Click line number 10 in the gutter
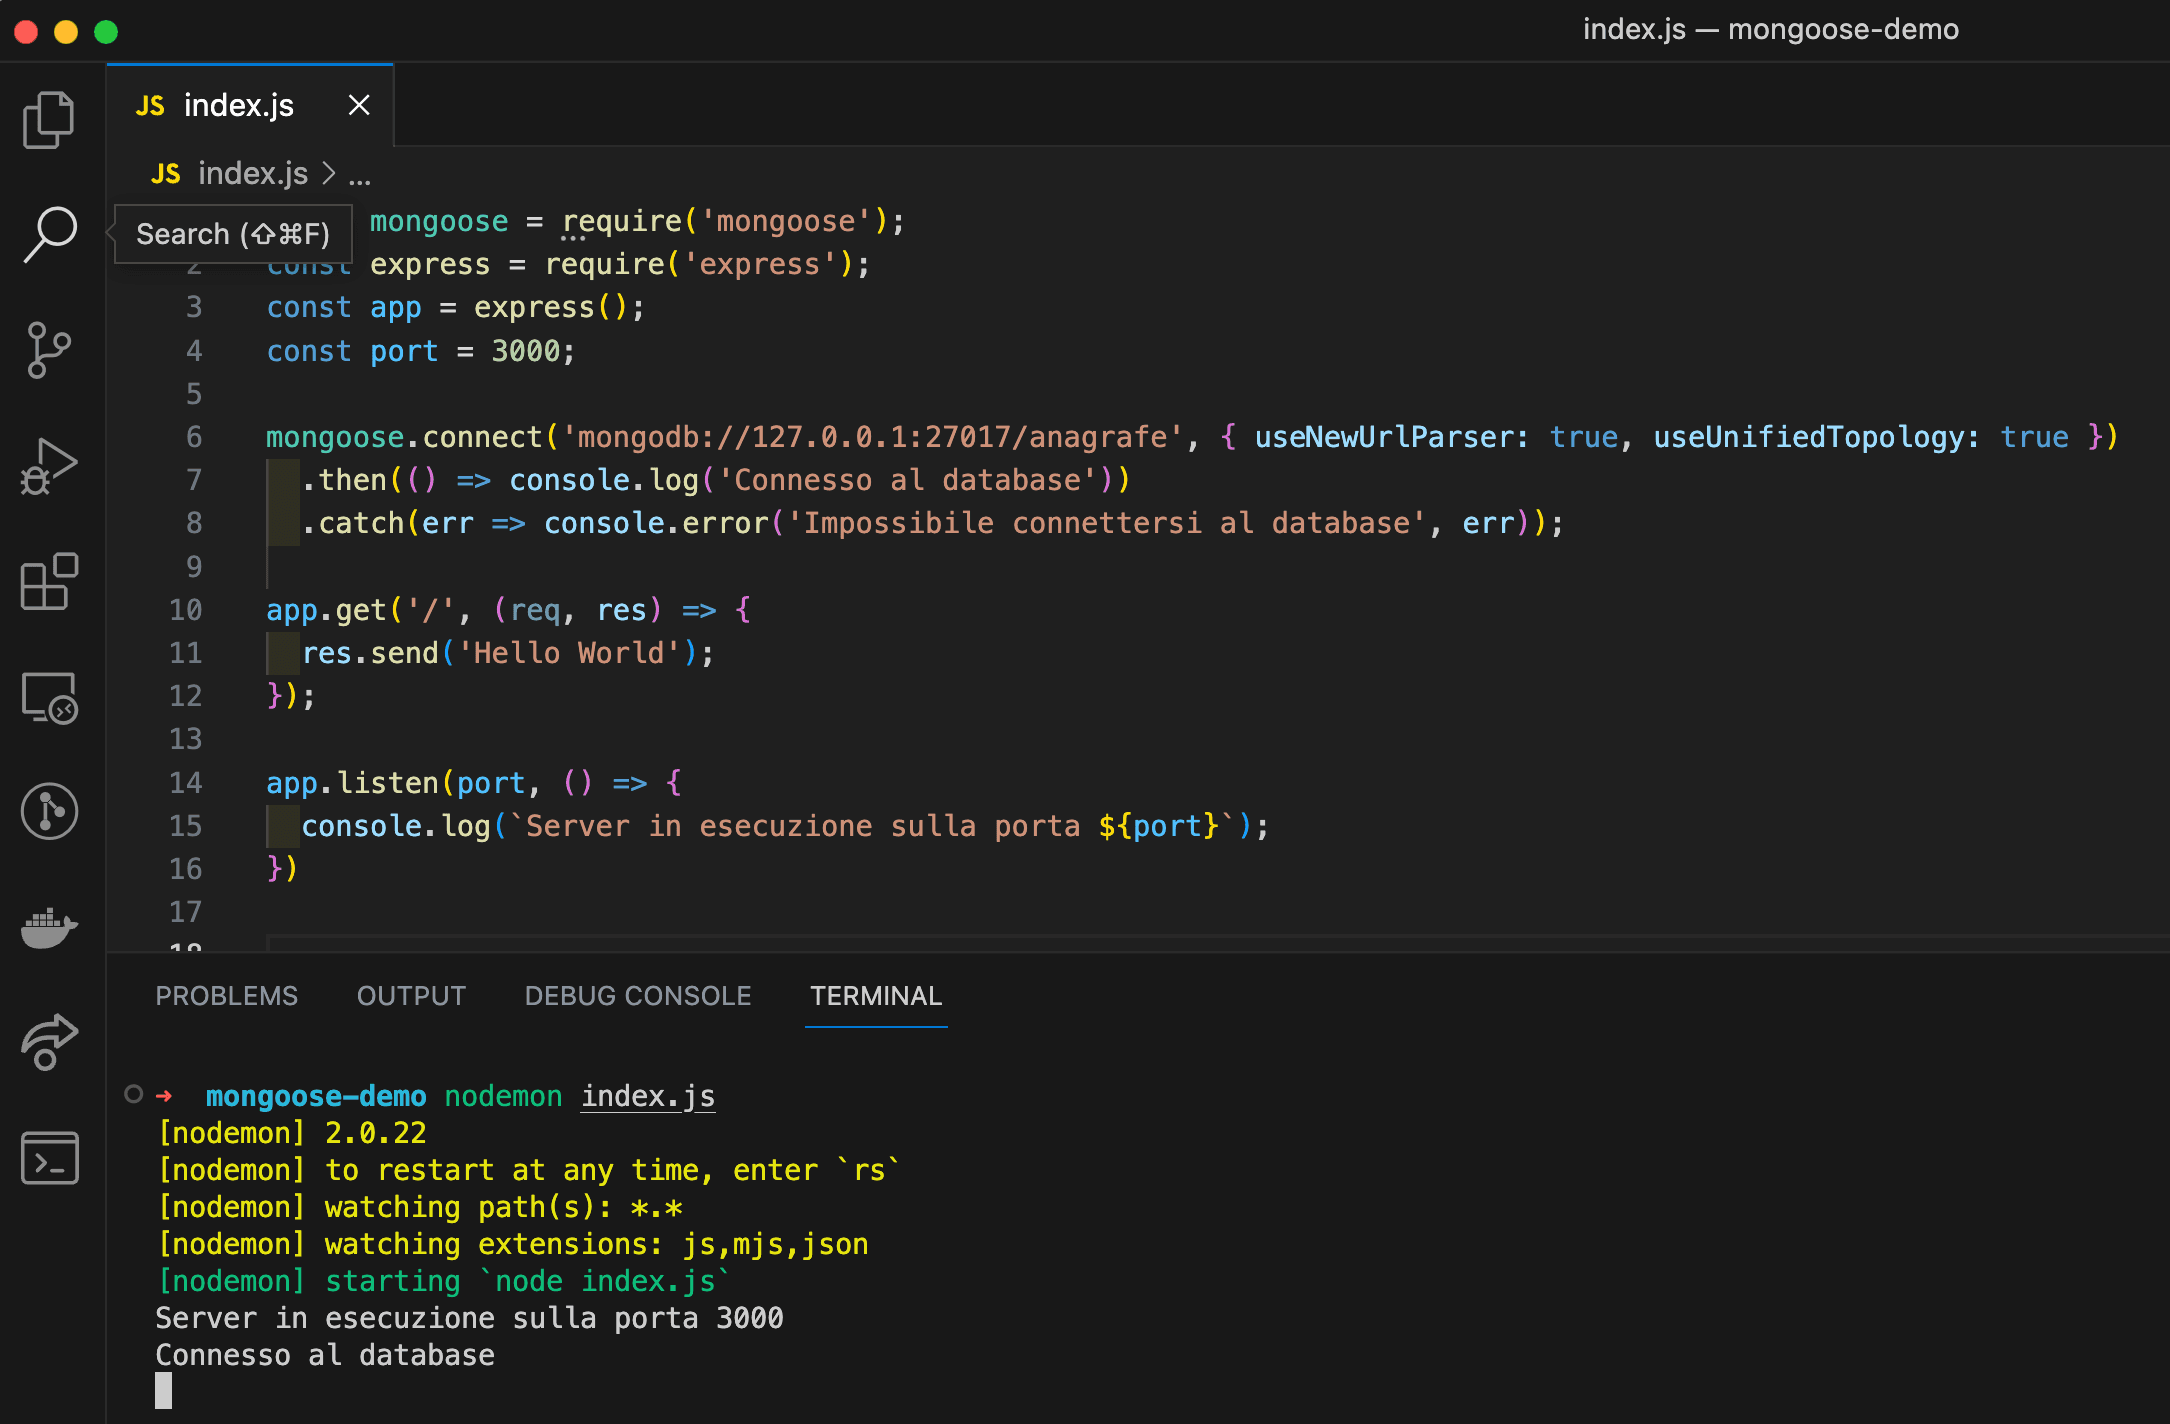Image resolution: width=2170 pixels, height=1424 pixels. pyautogui.click(x=186, y=610)
